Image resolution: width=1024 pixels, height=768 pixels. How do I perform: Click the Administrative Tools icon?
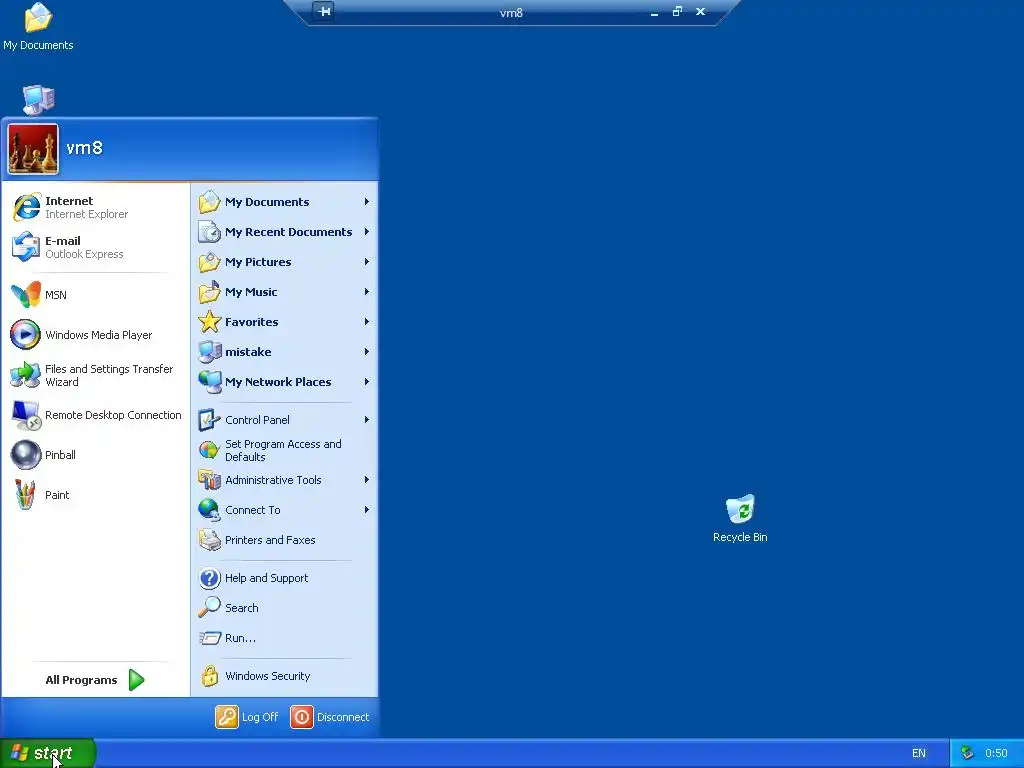210,480
